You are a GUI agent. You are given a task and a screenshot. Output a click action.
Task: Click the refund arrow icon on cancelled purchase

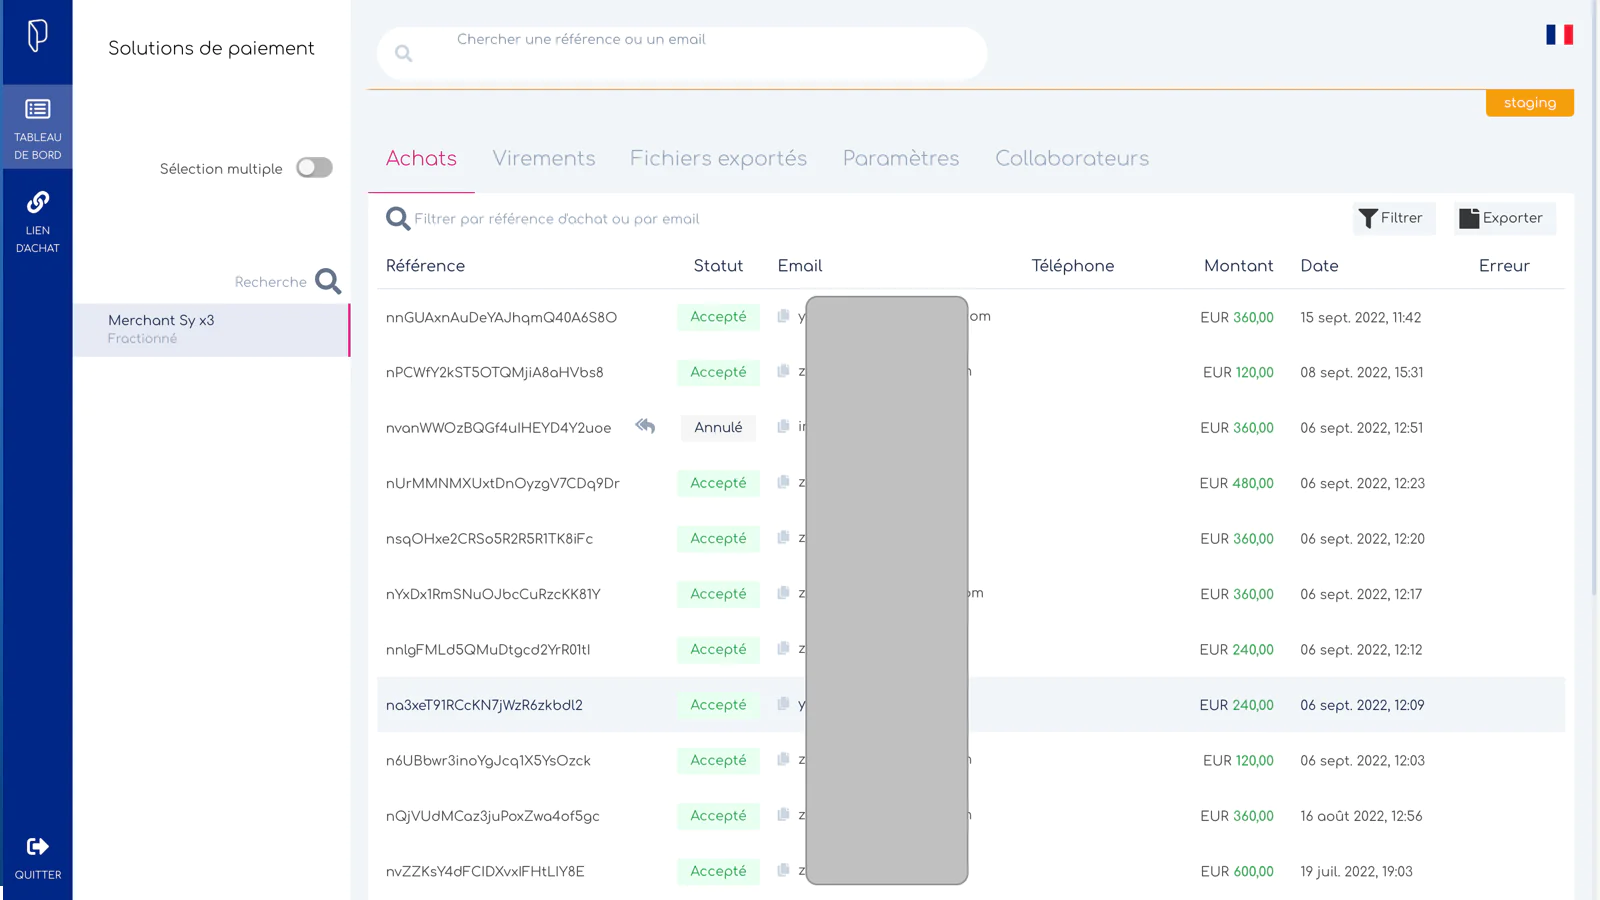645,427
